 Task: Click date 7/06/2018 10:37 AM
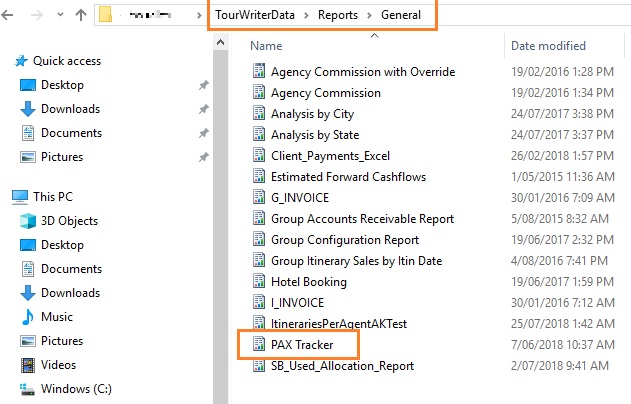(563, 344)
